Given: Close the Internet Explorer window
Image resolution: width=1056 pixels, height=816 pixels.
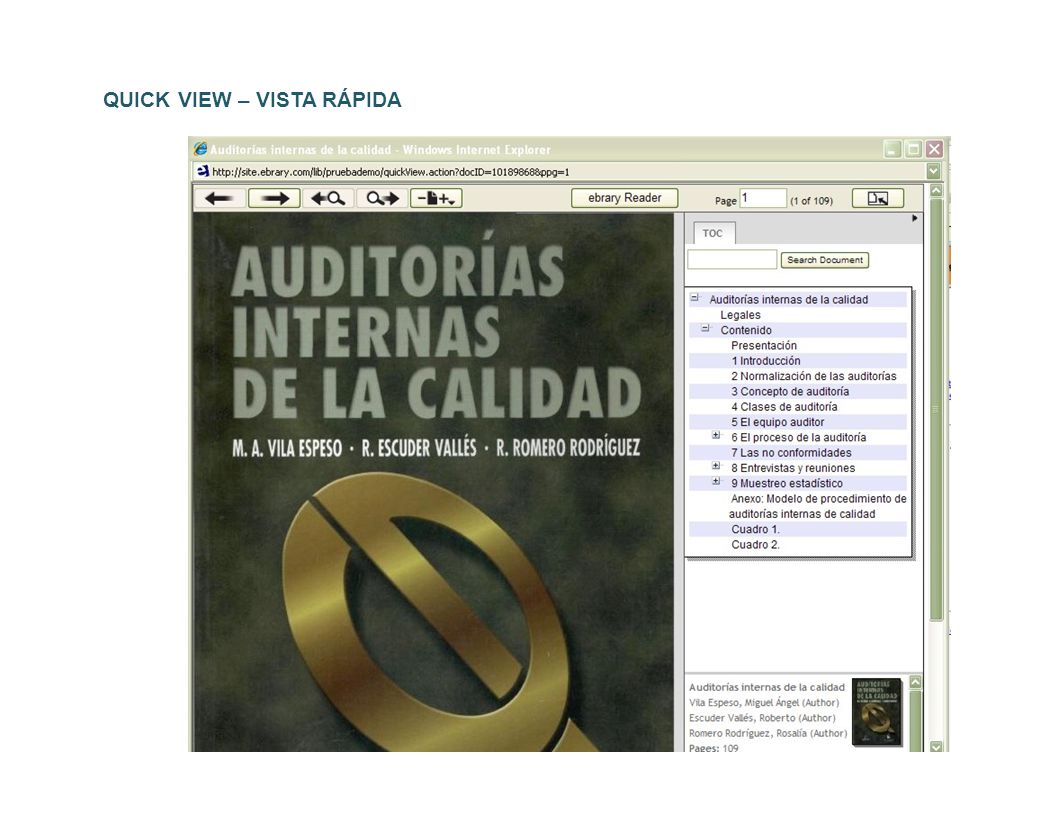Looking at the screenshot, I should [933, 149].
